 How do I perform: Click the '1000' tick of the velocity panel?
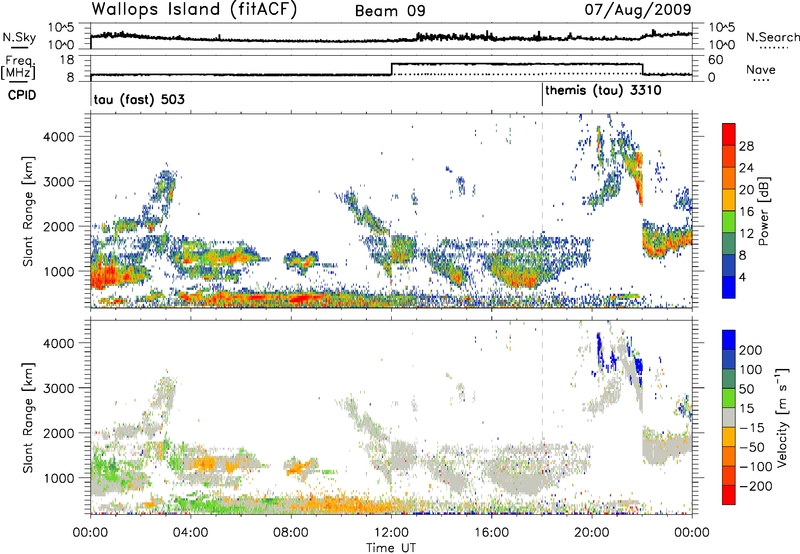[59, 478]
